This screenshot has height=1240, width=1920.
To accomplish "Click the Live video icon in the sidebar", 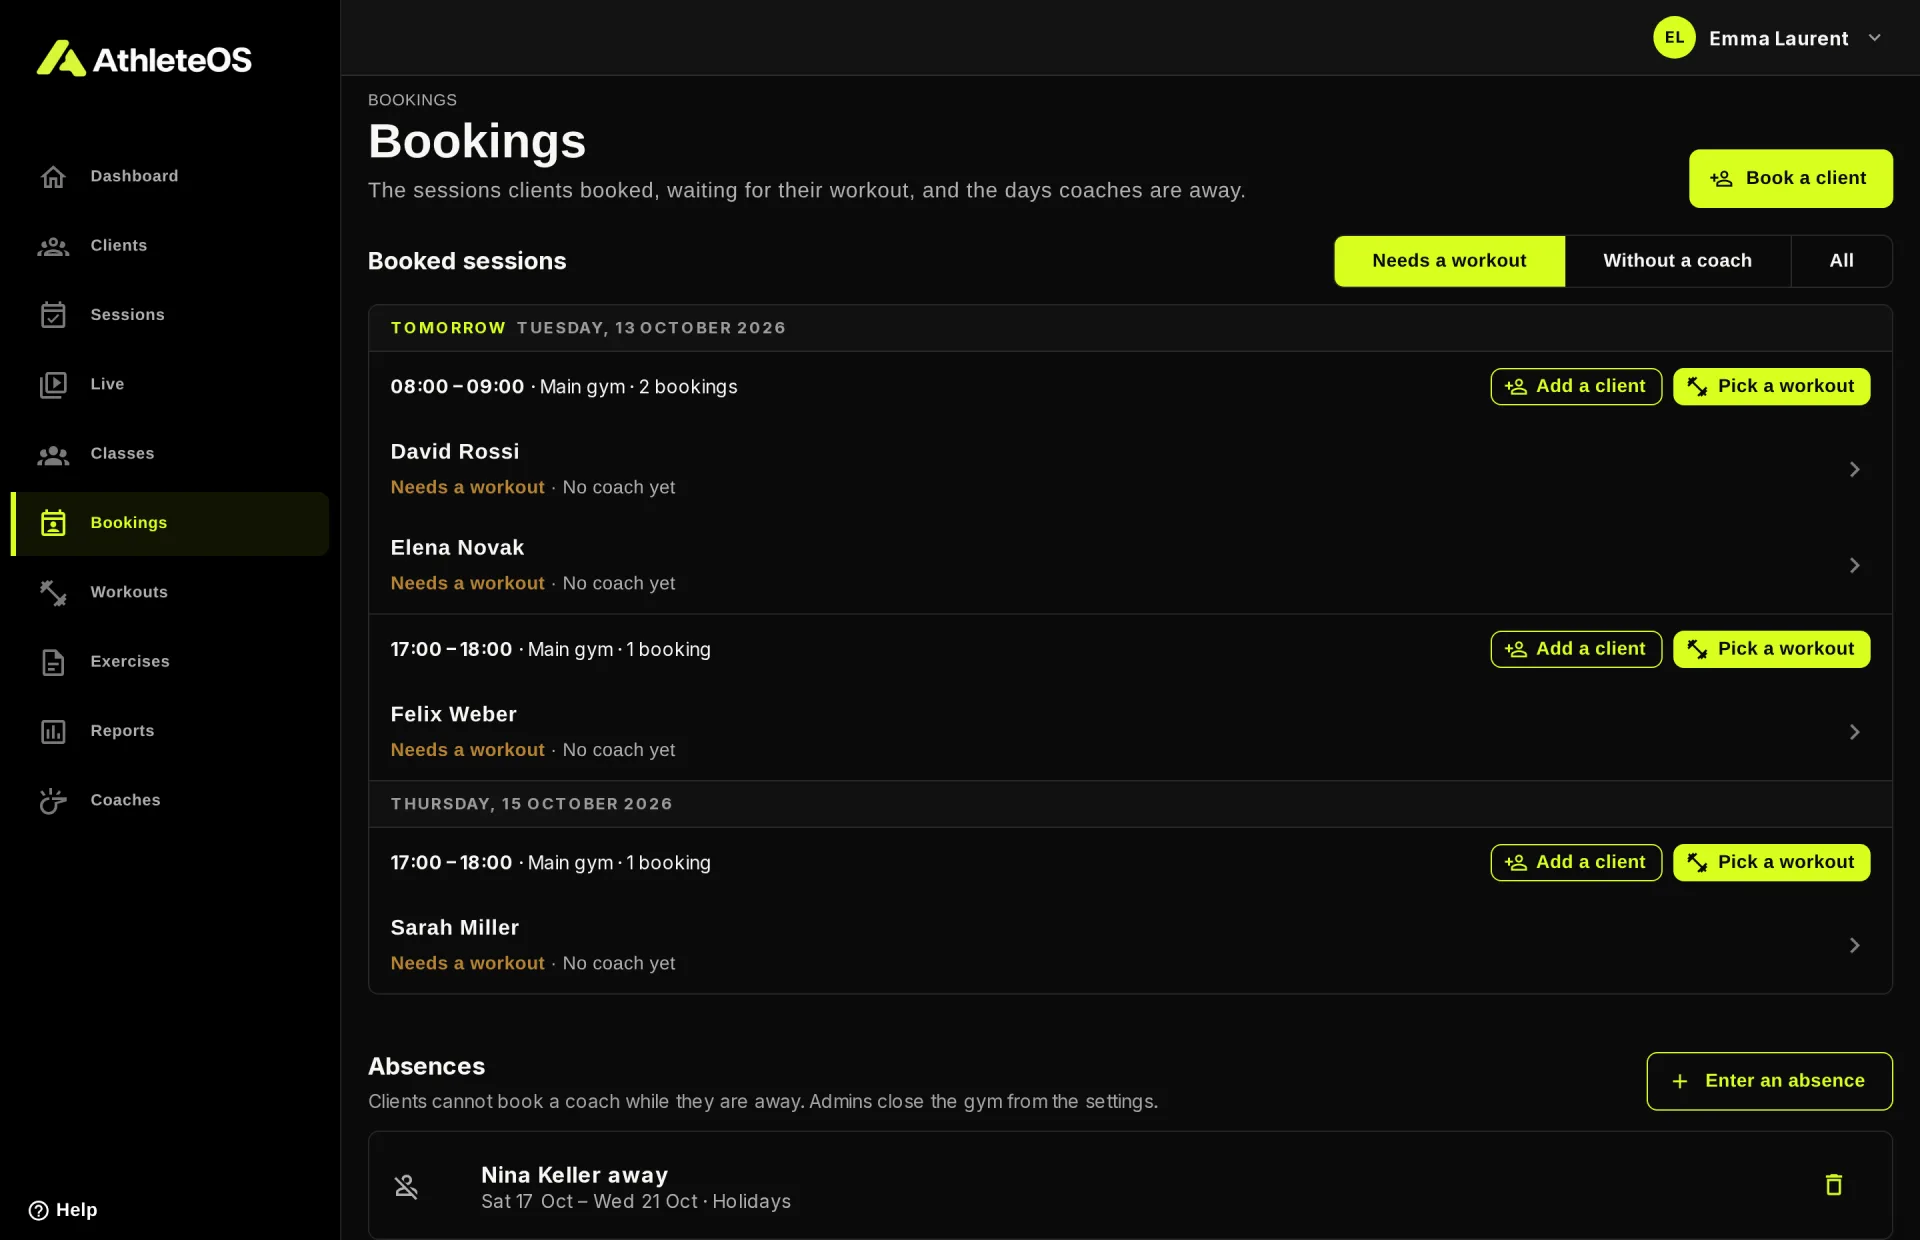I will point(53,384).
